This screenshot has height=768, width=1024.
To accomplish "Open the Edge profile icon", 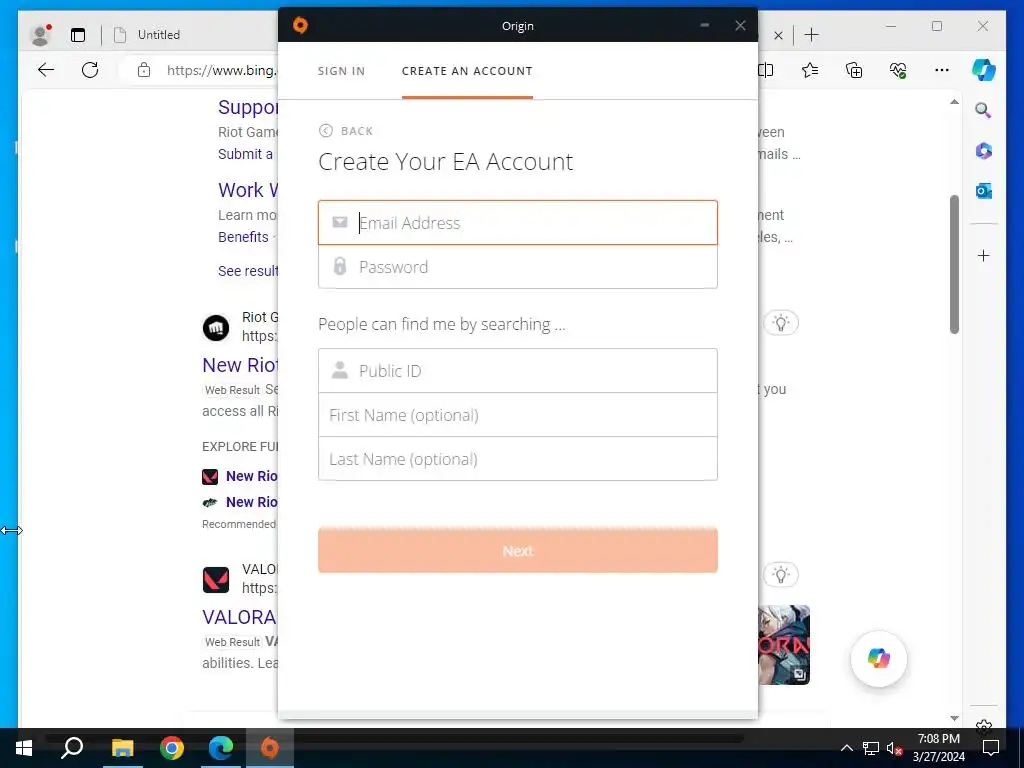I will (x=40, y=35).
